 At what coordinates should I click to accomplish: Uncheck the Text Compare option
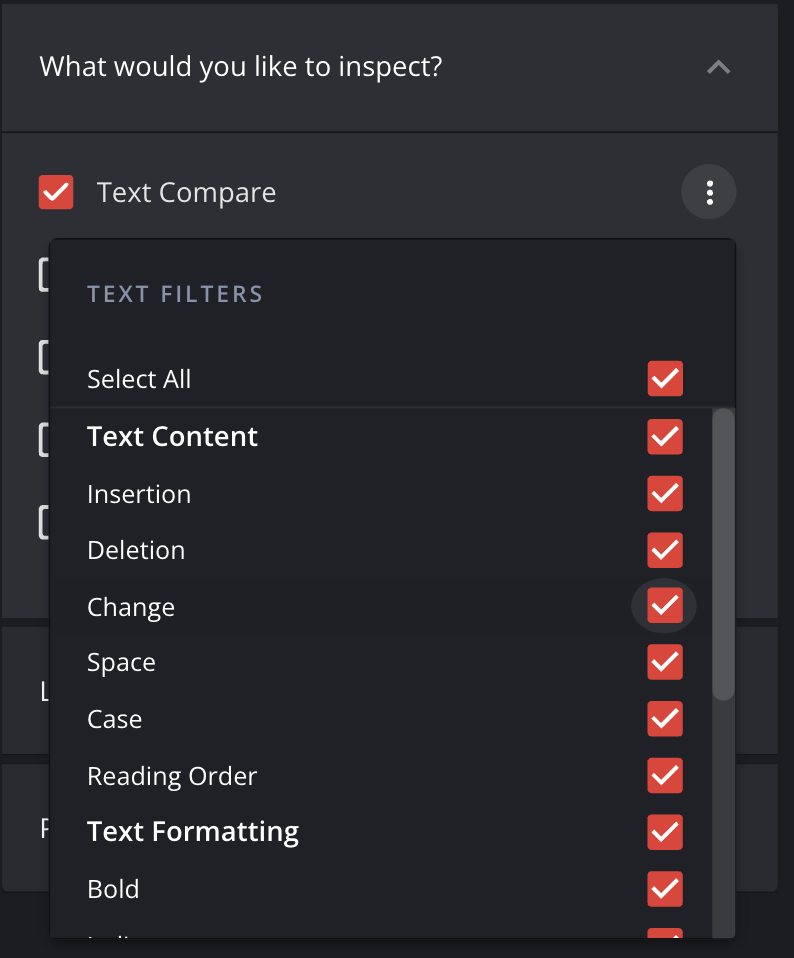point(56,191)
